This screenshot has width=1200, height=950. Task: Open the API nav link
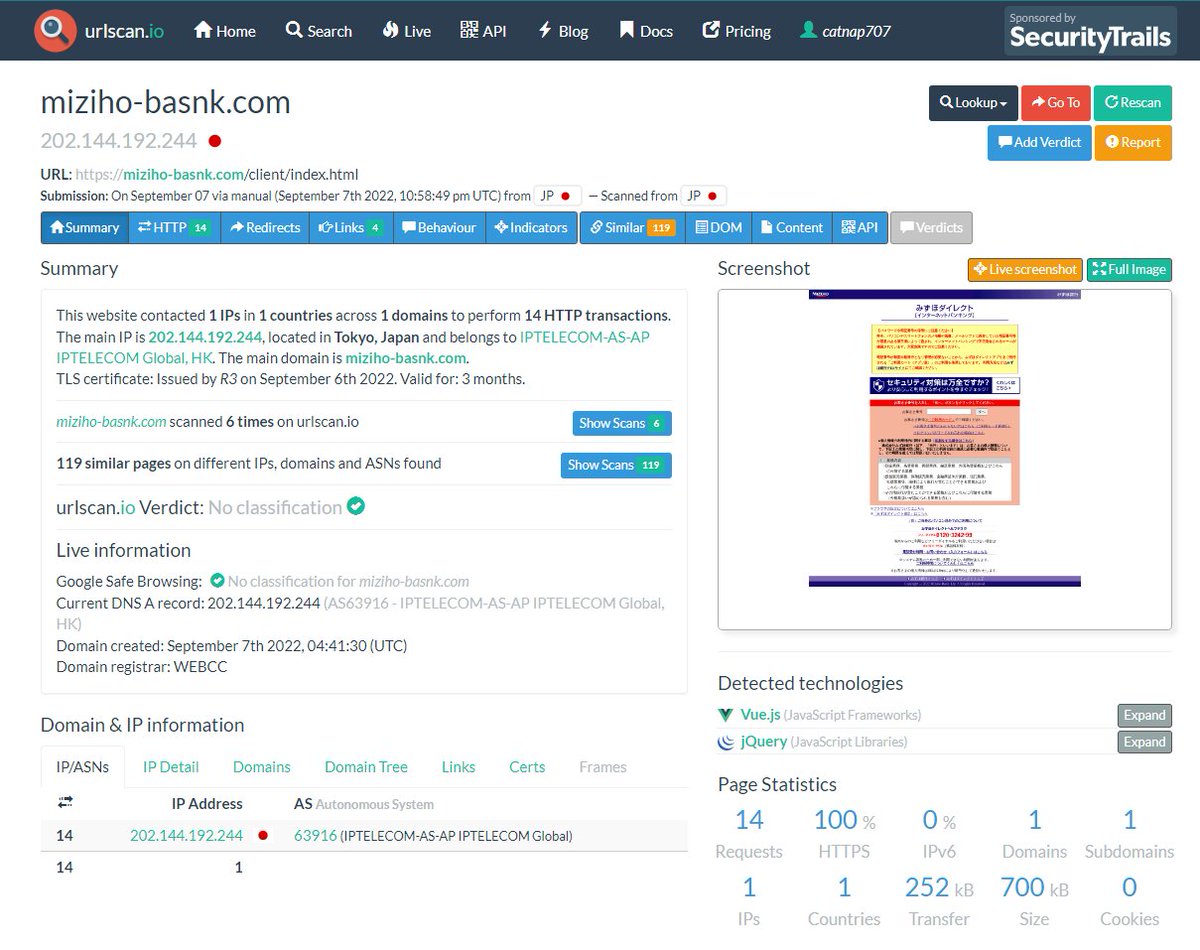(483, 31)
